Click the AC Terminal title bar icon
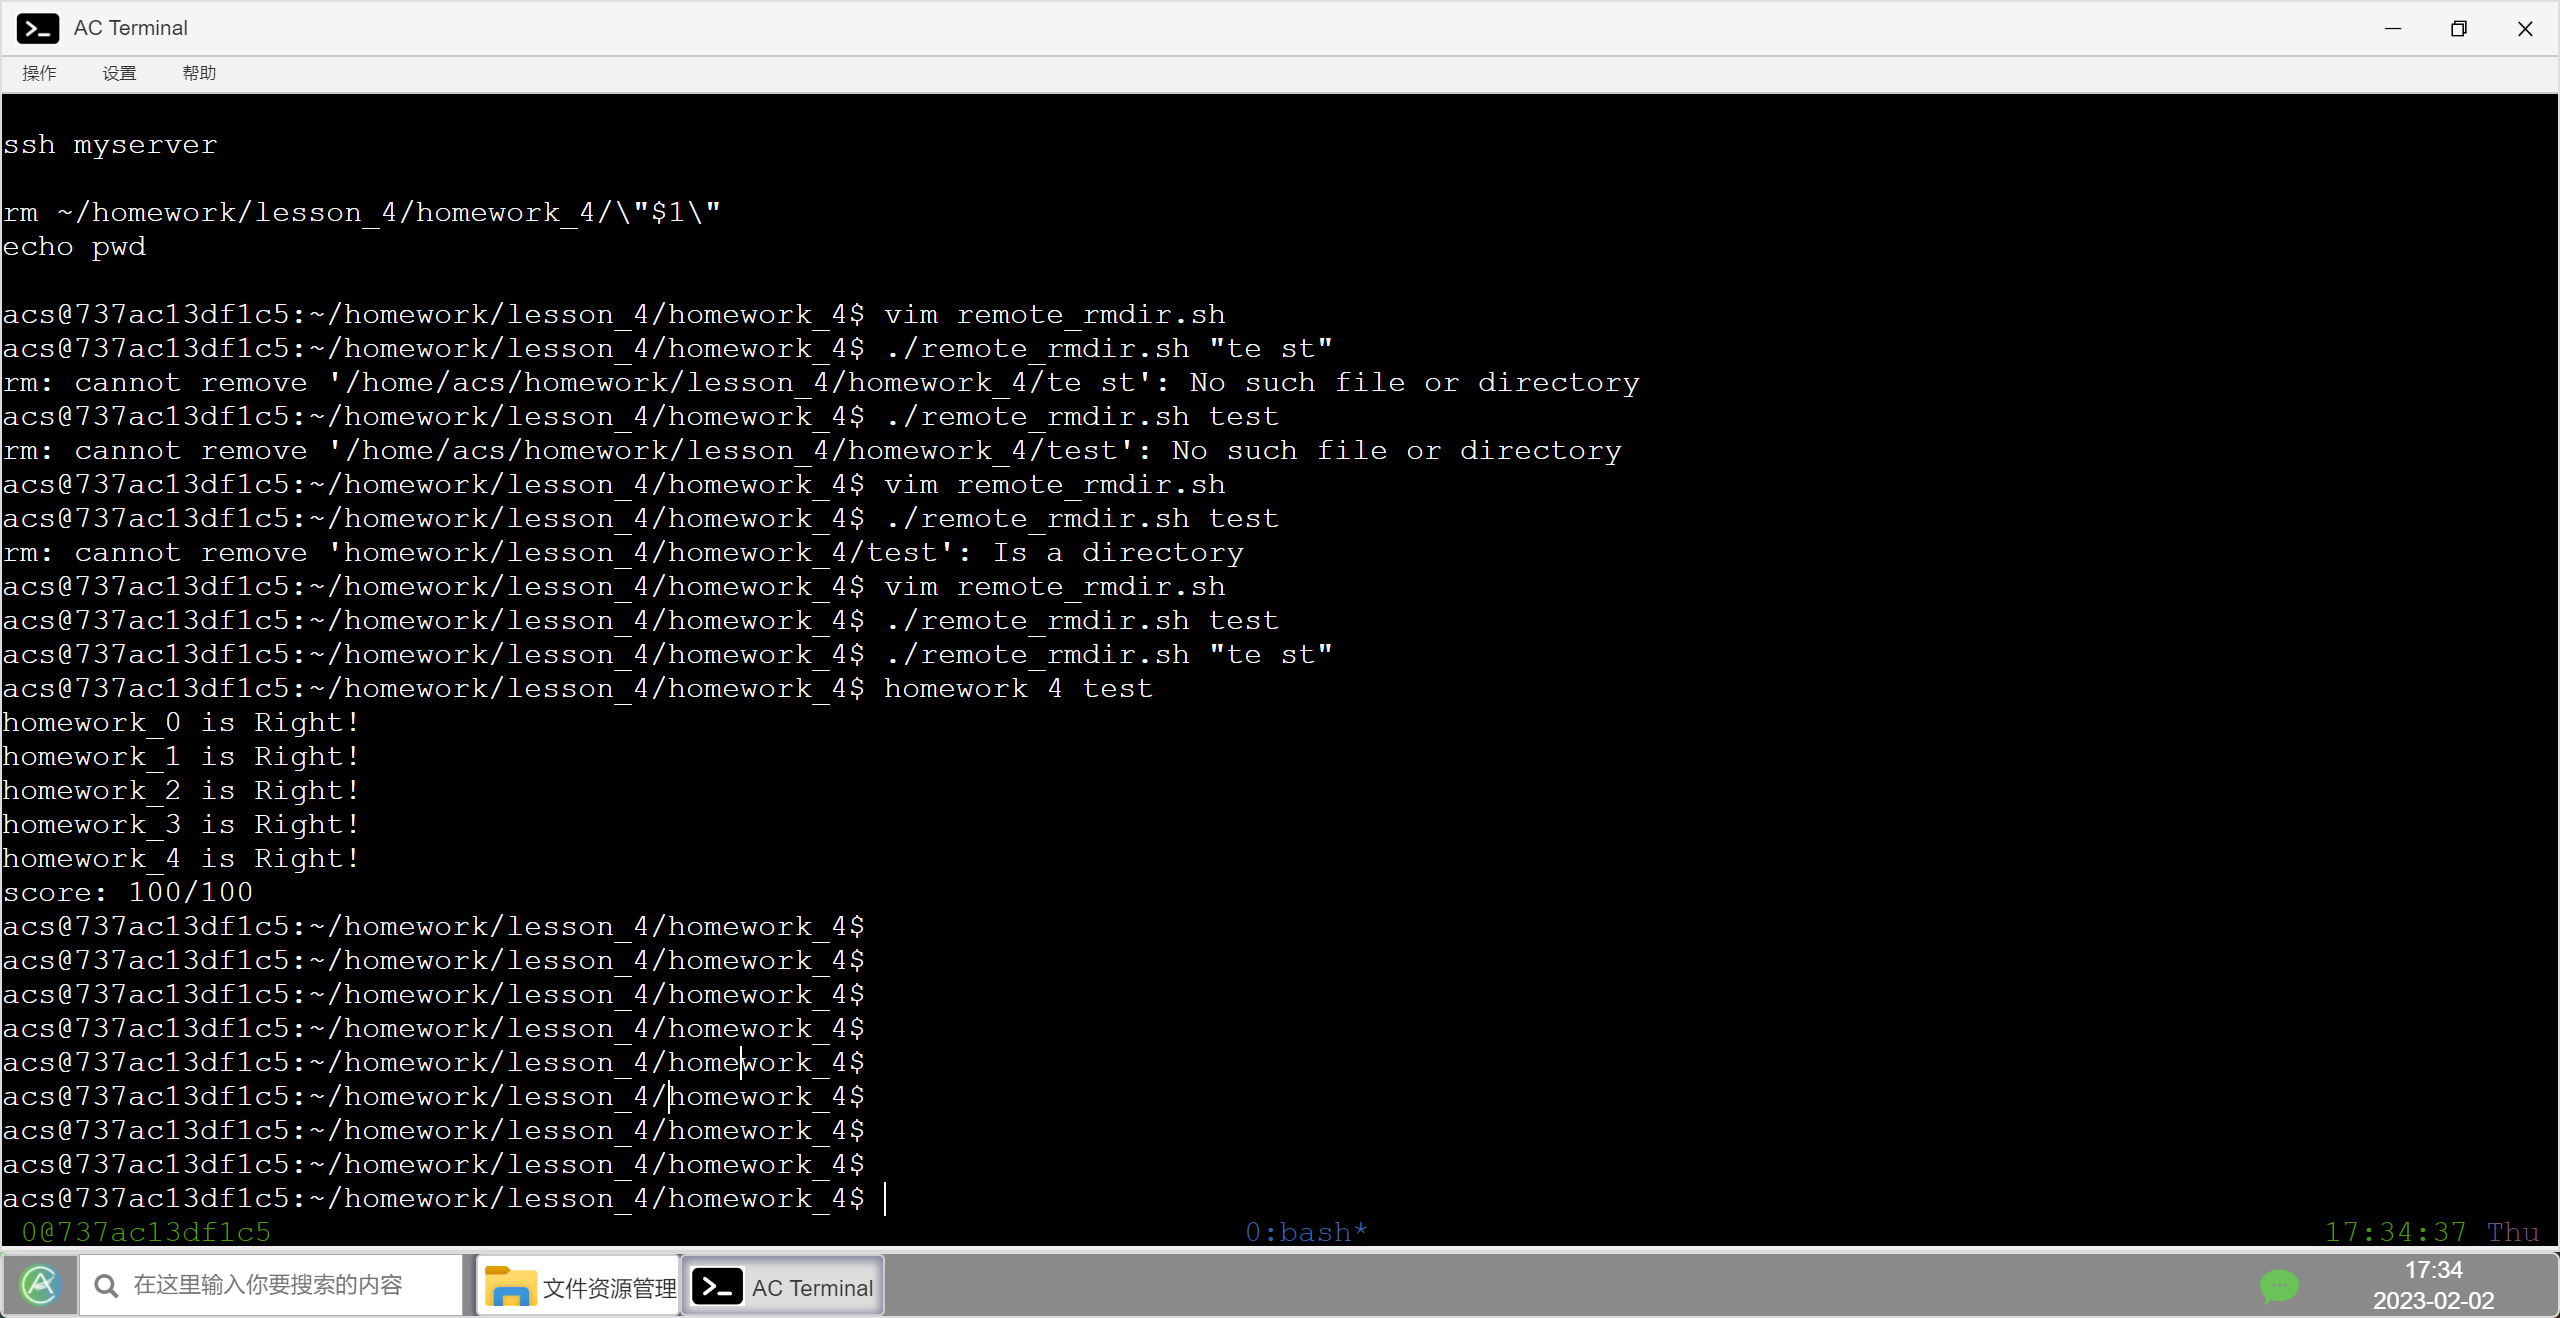Viewport: 2560px width, 1318px height. point(37,28)
